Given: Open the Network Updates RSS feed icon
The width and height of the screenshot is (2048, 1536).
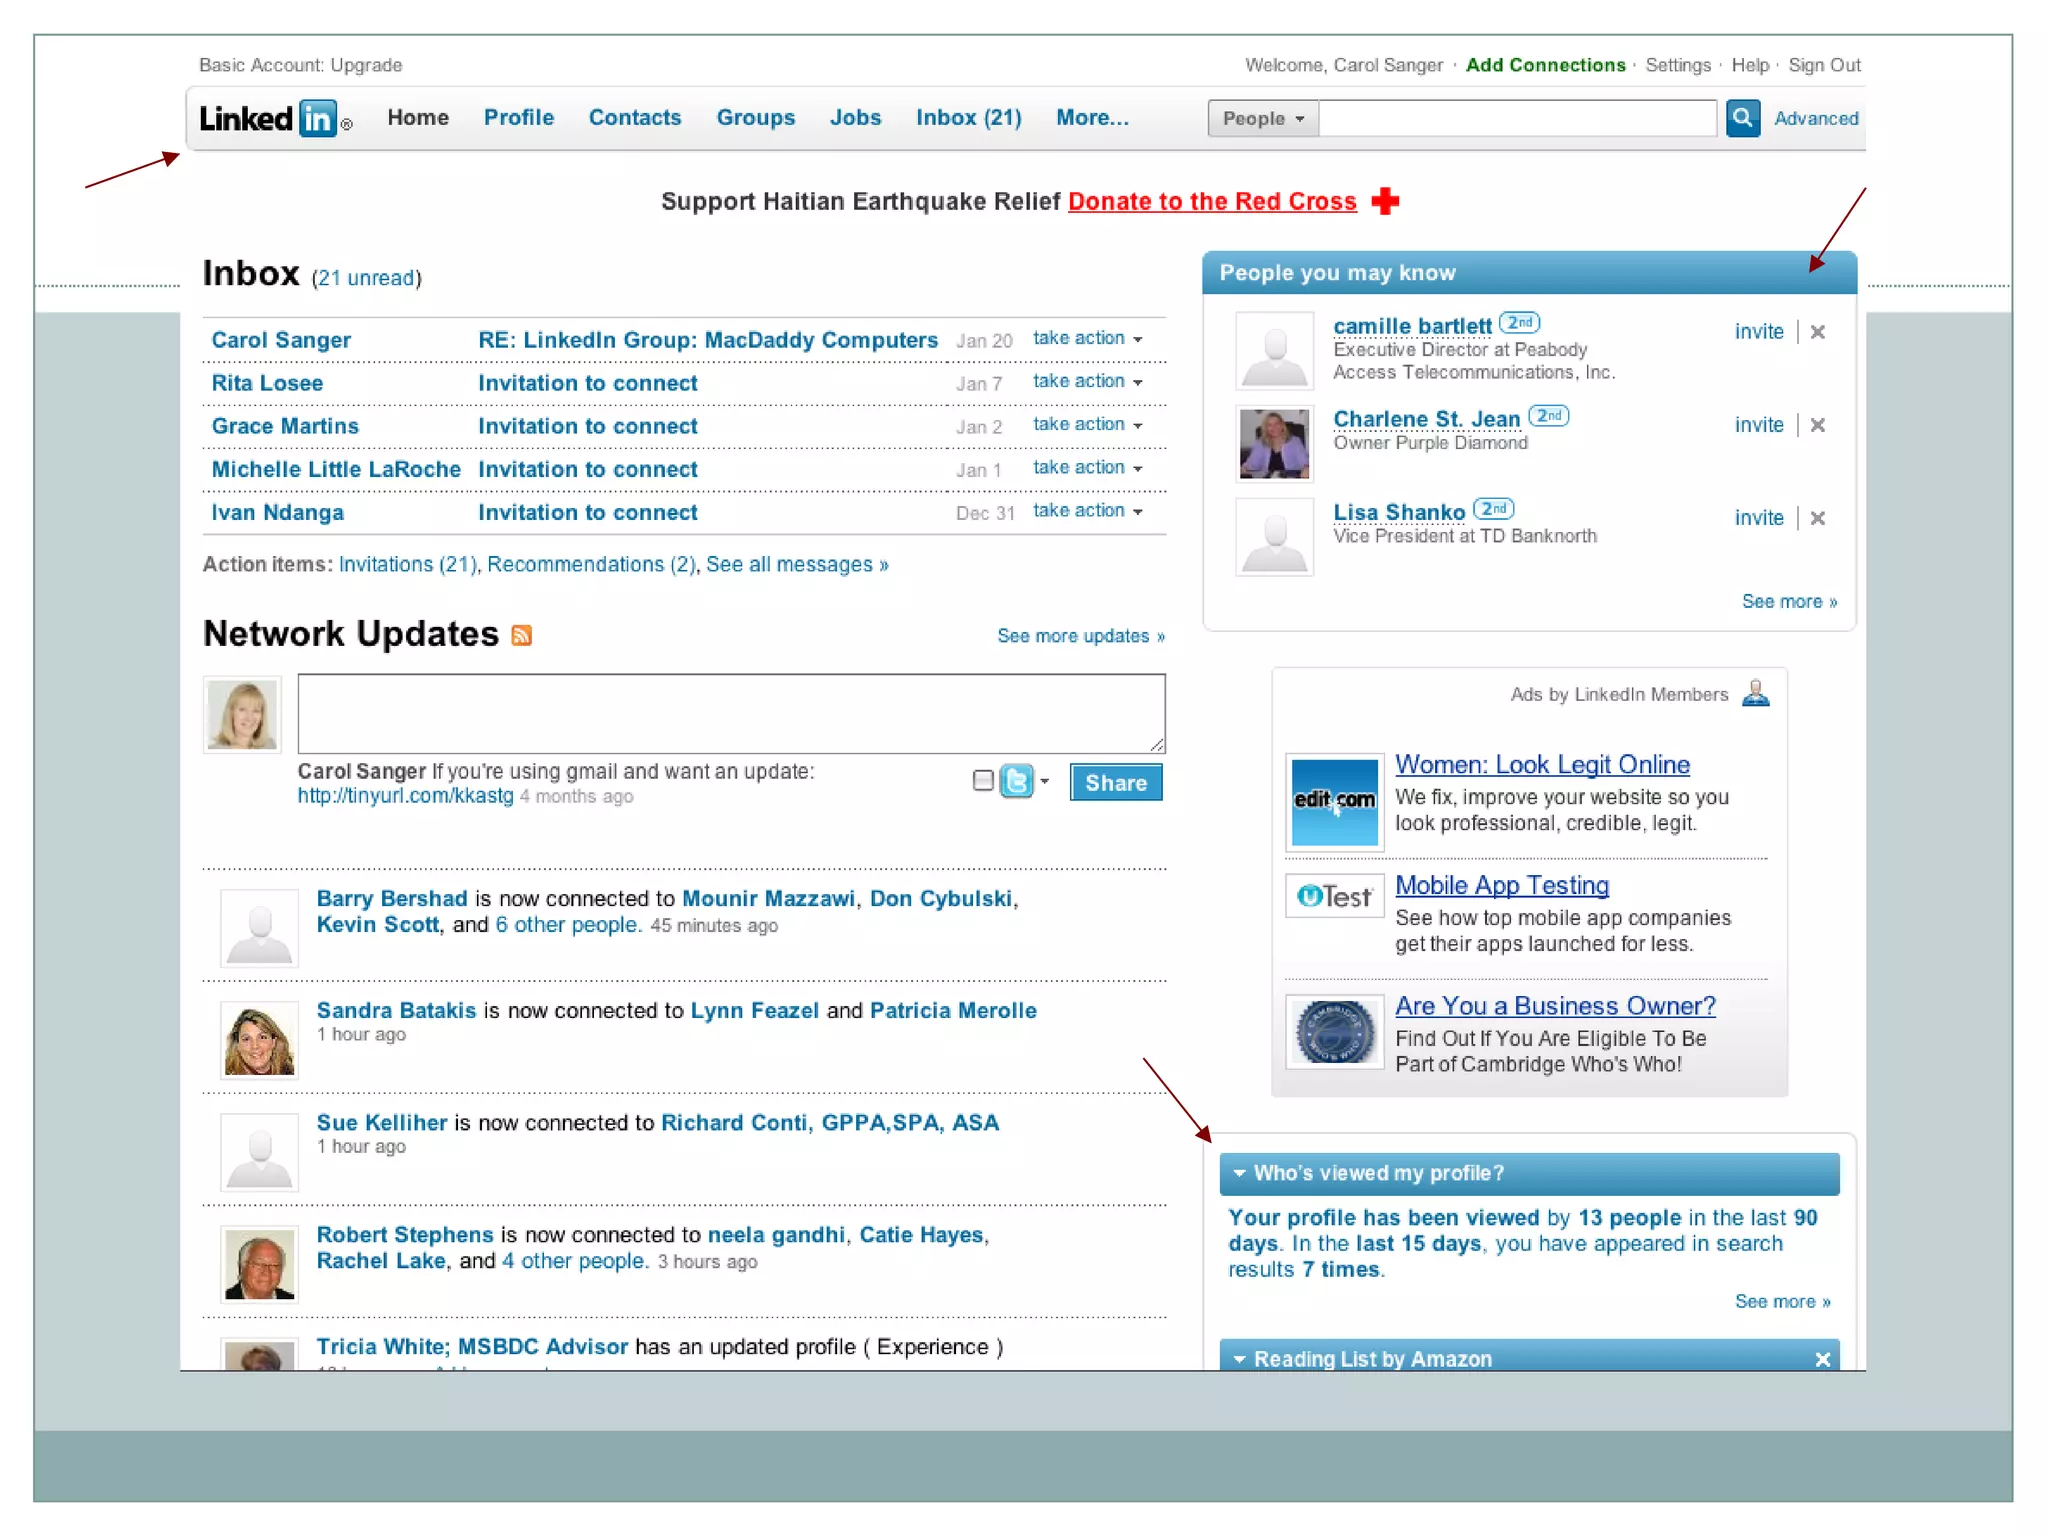Looking at the screenshot, I should (521, 636).
